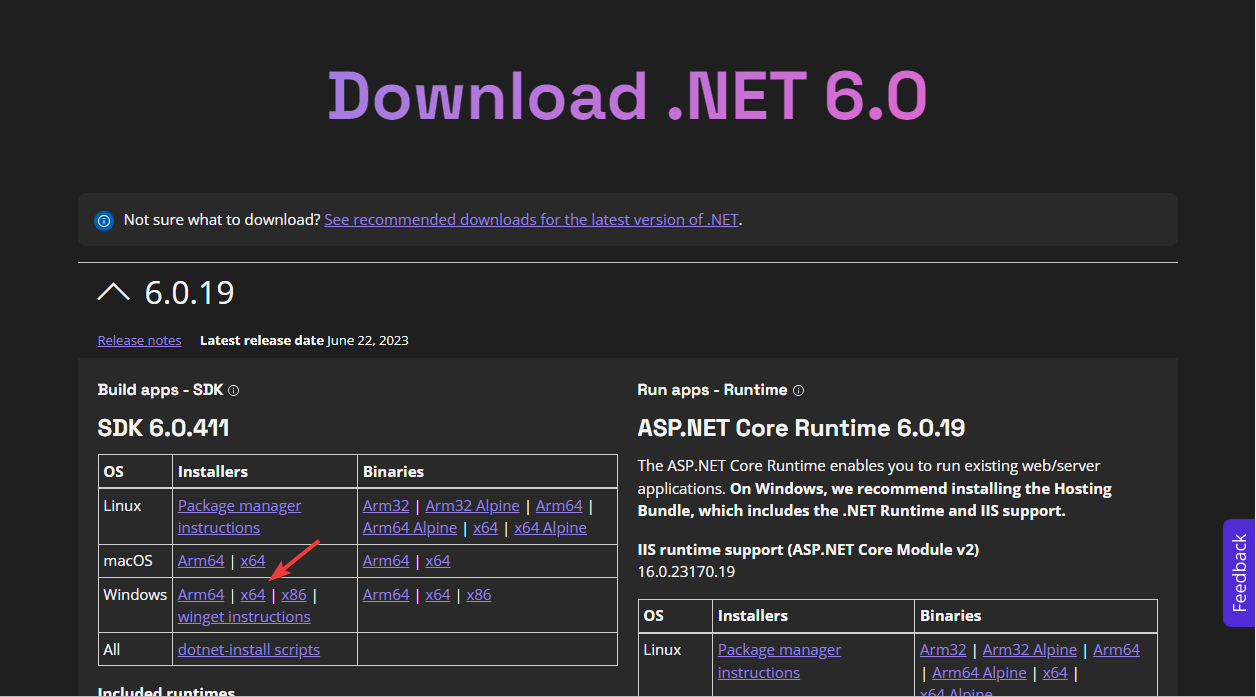Download SDK Linux x64 binaries
This screenshot has width=1256, height=697.
click(485, 528)
